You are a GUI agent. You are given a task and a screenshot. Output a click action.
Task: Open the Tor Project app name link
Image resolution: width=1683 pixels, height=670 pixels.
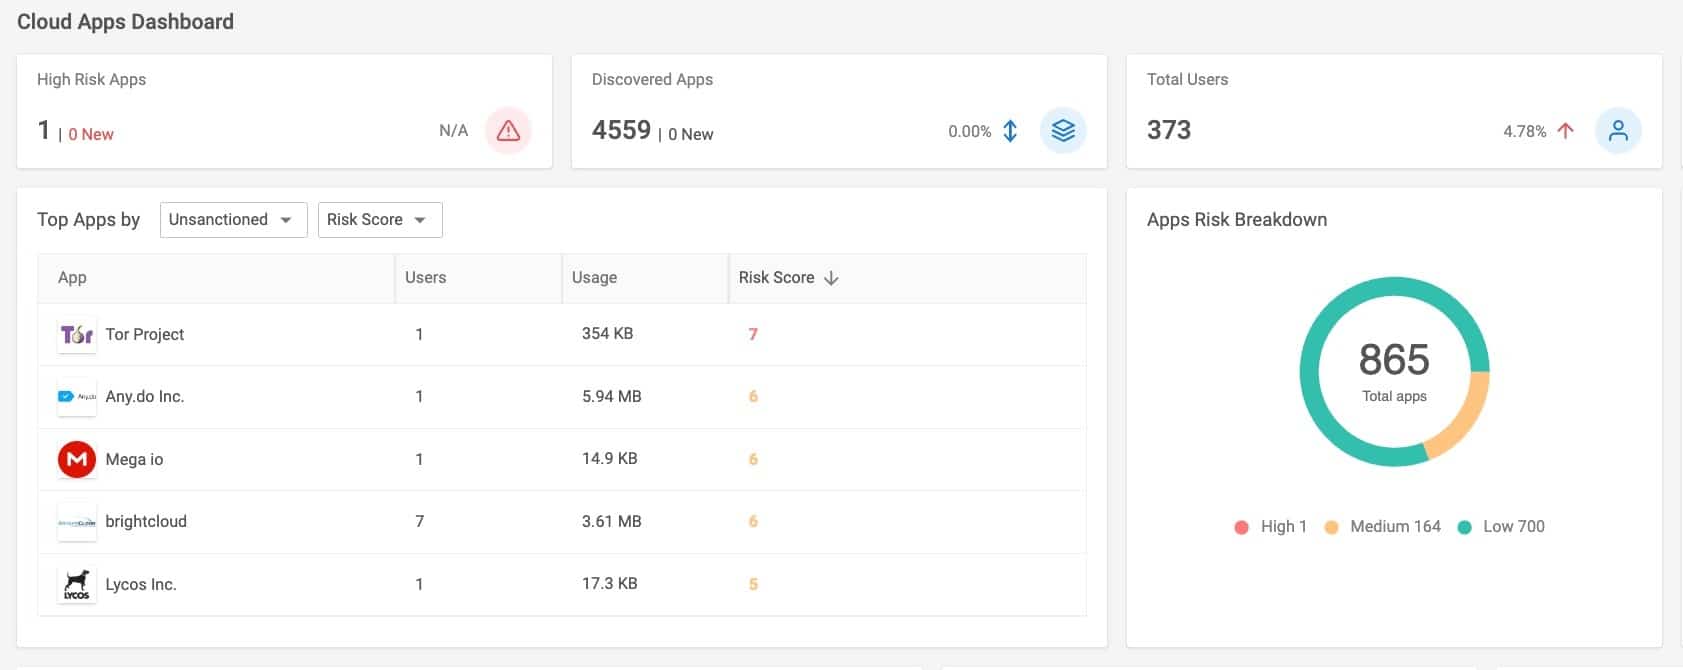[145, 335]
